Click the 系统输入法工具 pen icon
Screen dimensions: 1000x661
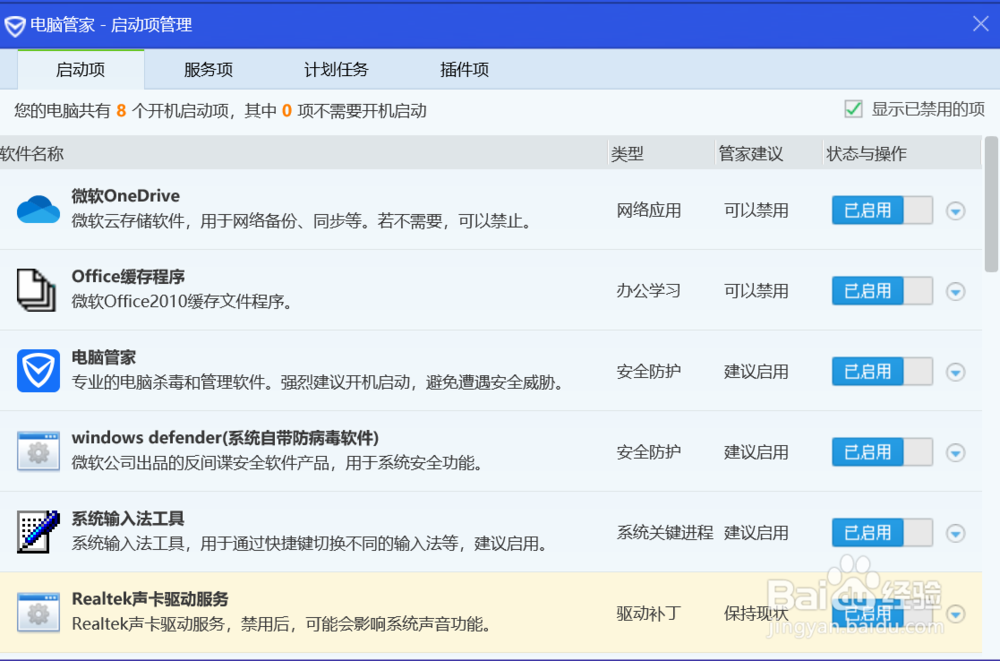point(38,531)
